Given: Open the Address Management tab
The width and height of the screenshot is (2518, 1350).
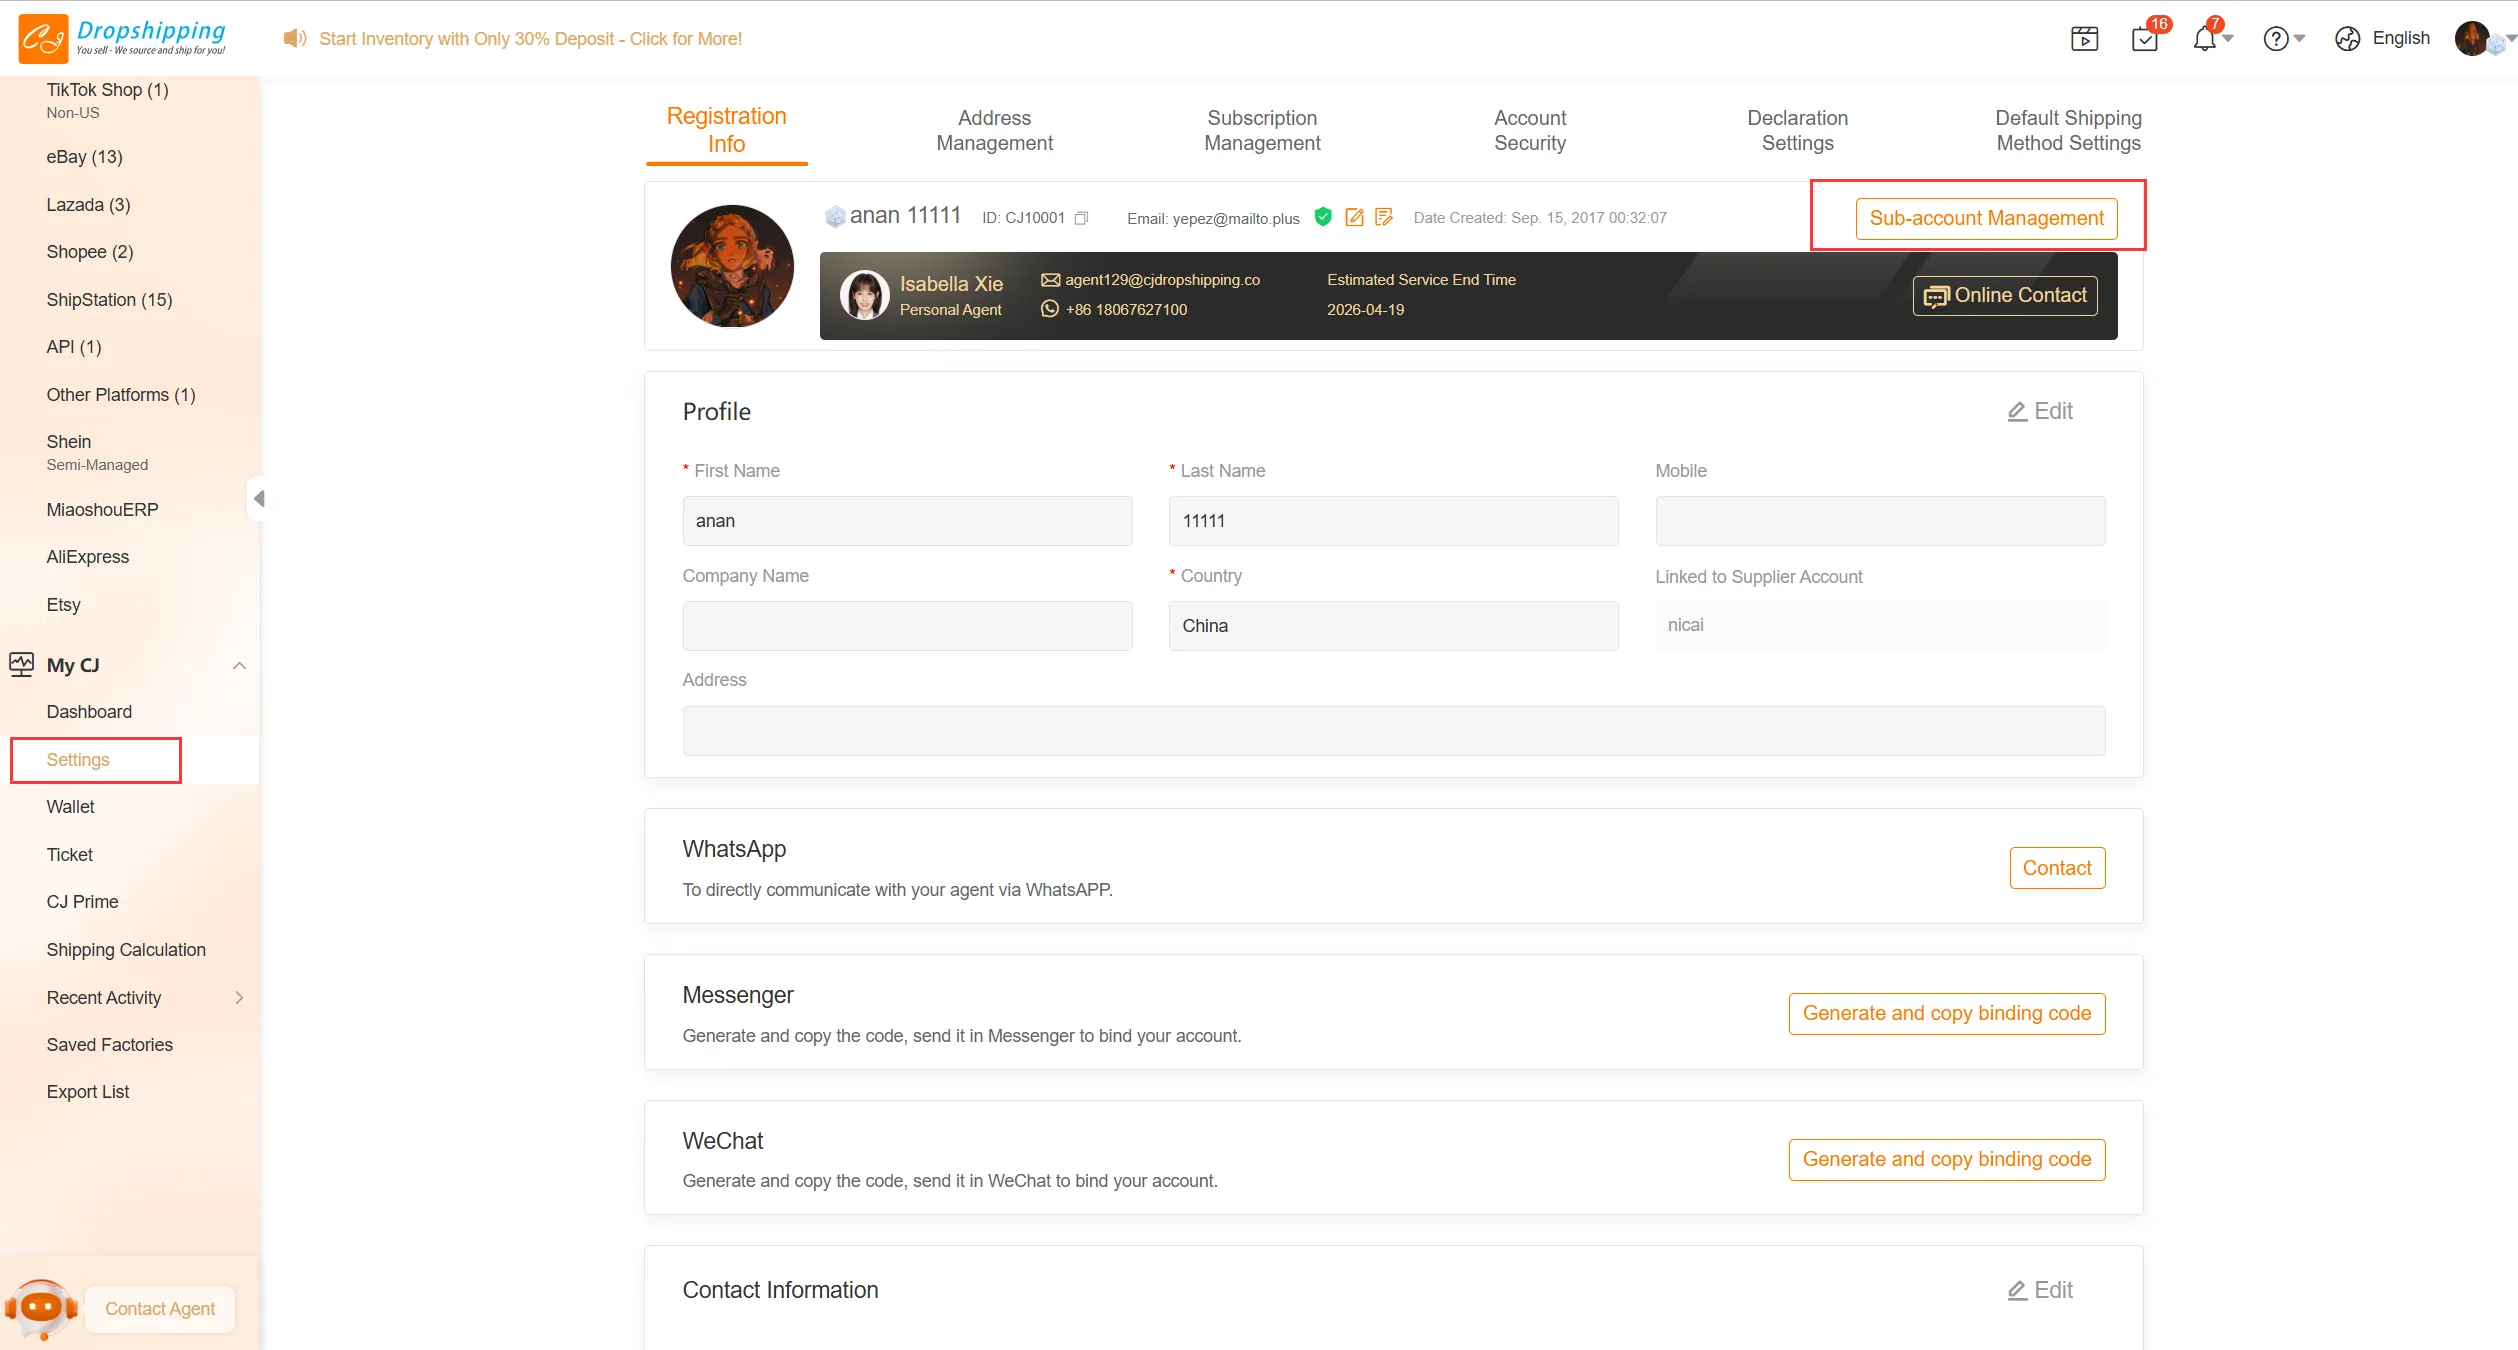Looking at the screenshot, I should click(994, 130).
